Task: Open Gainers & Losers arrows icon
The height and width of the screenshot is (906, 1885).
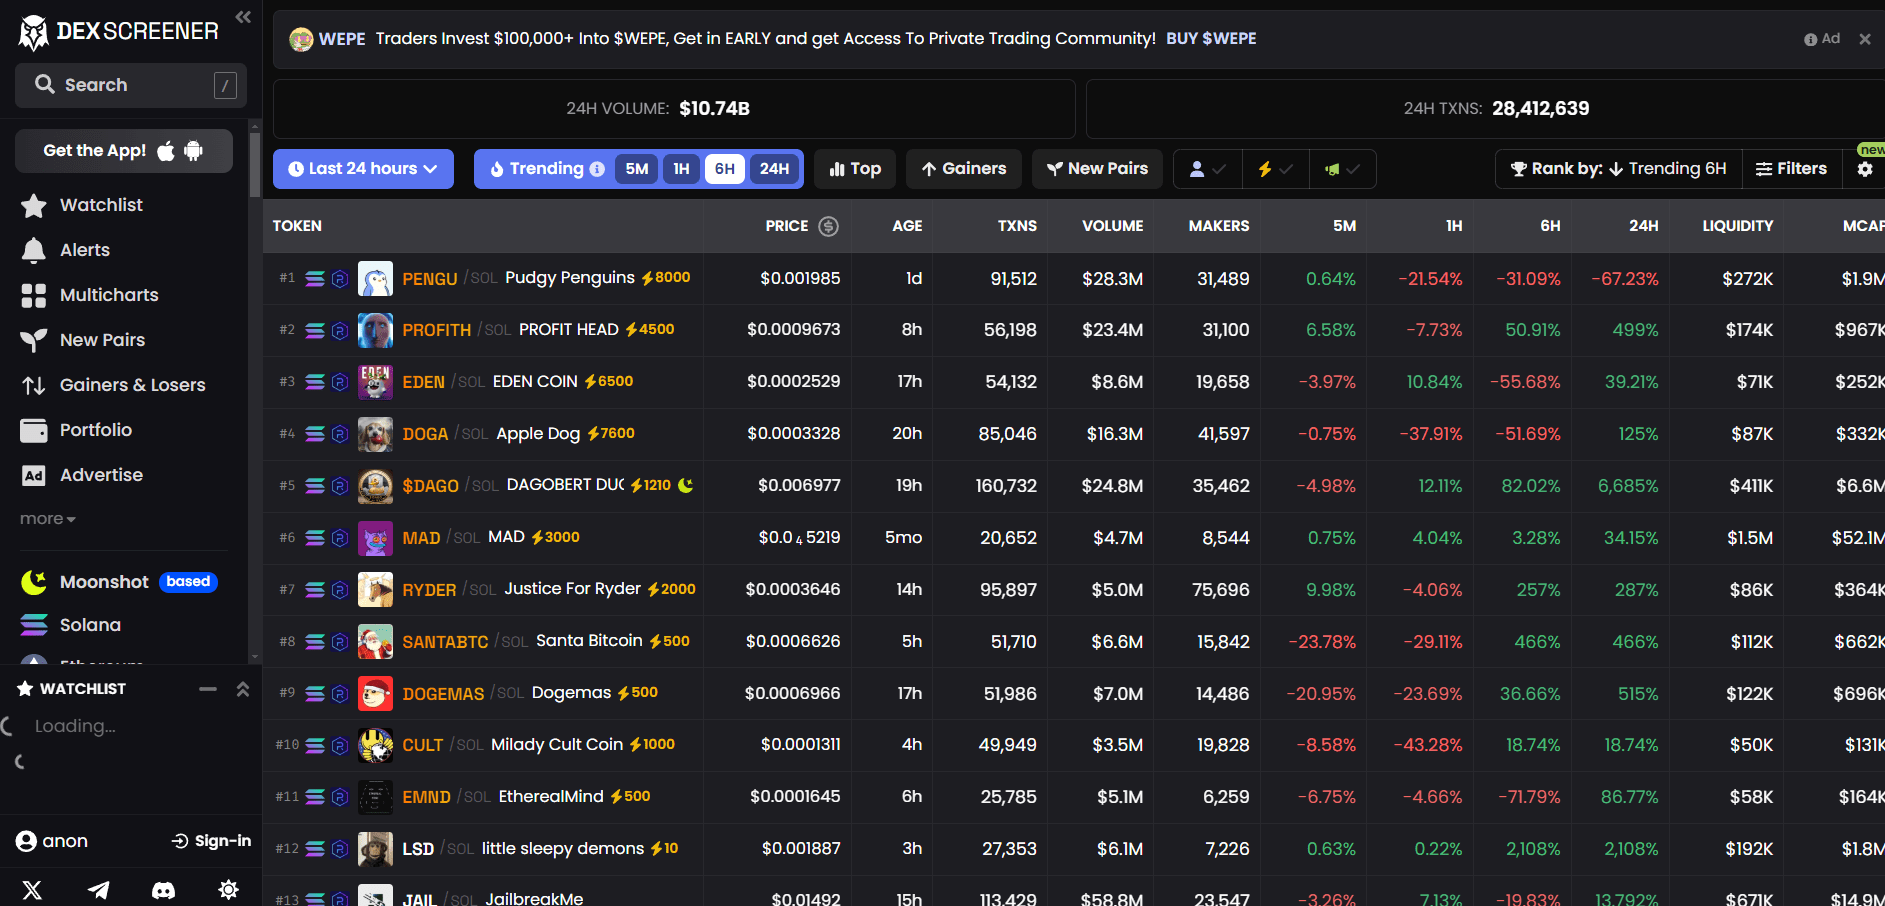Action: (34, 385)
